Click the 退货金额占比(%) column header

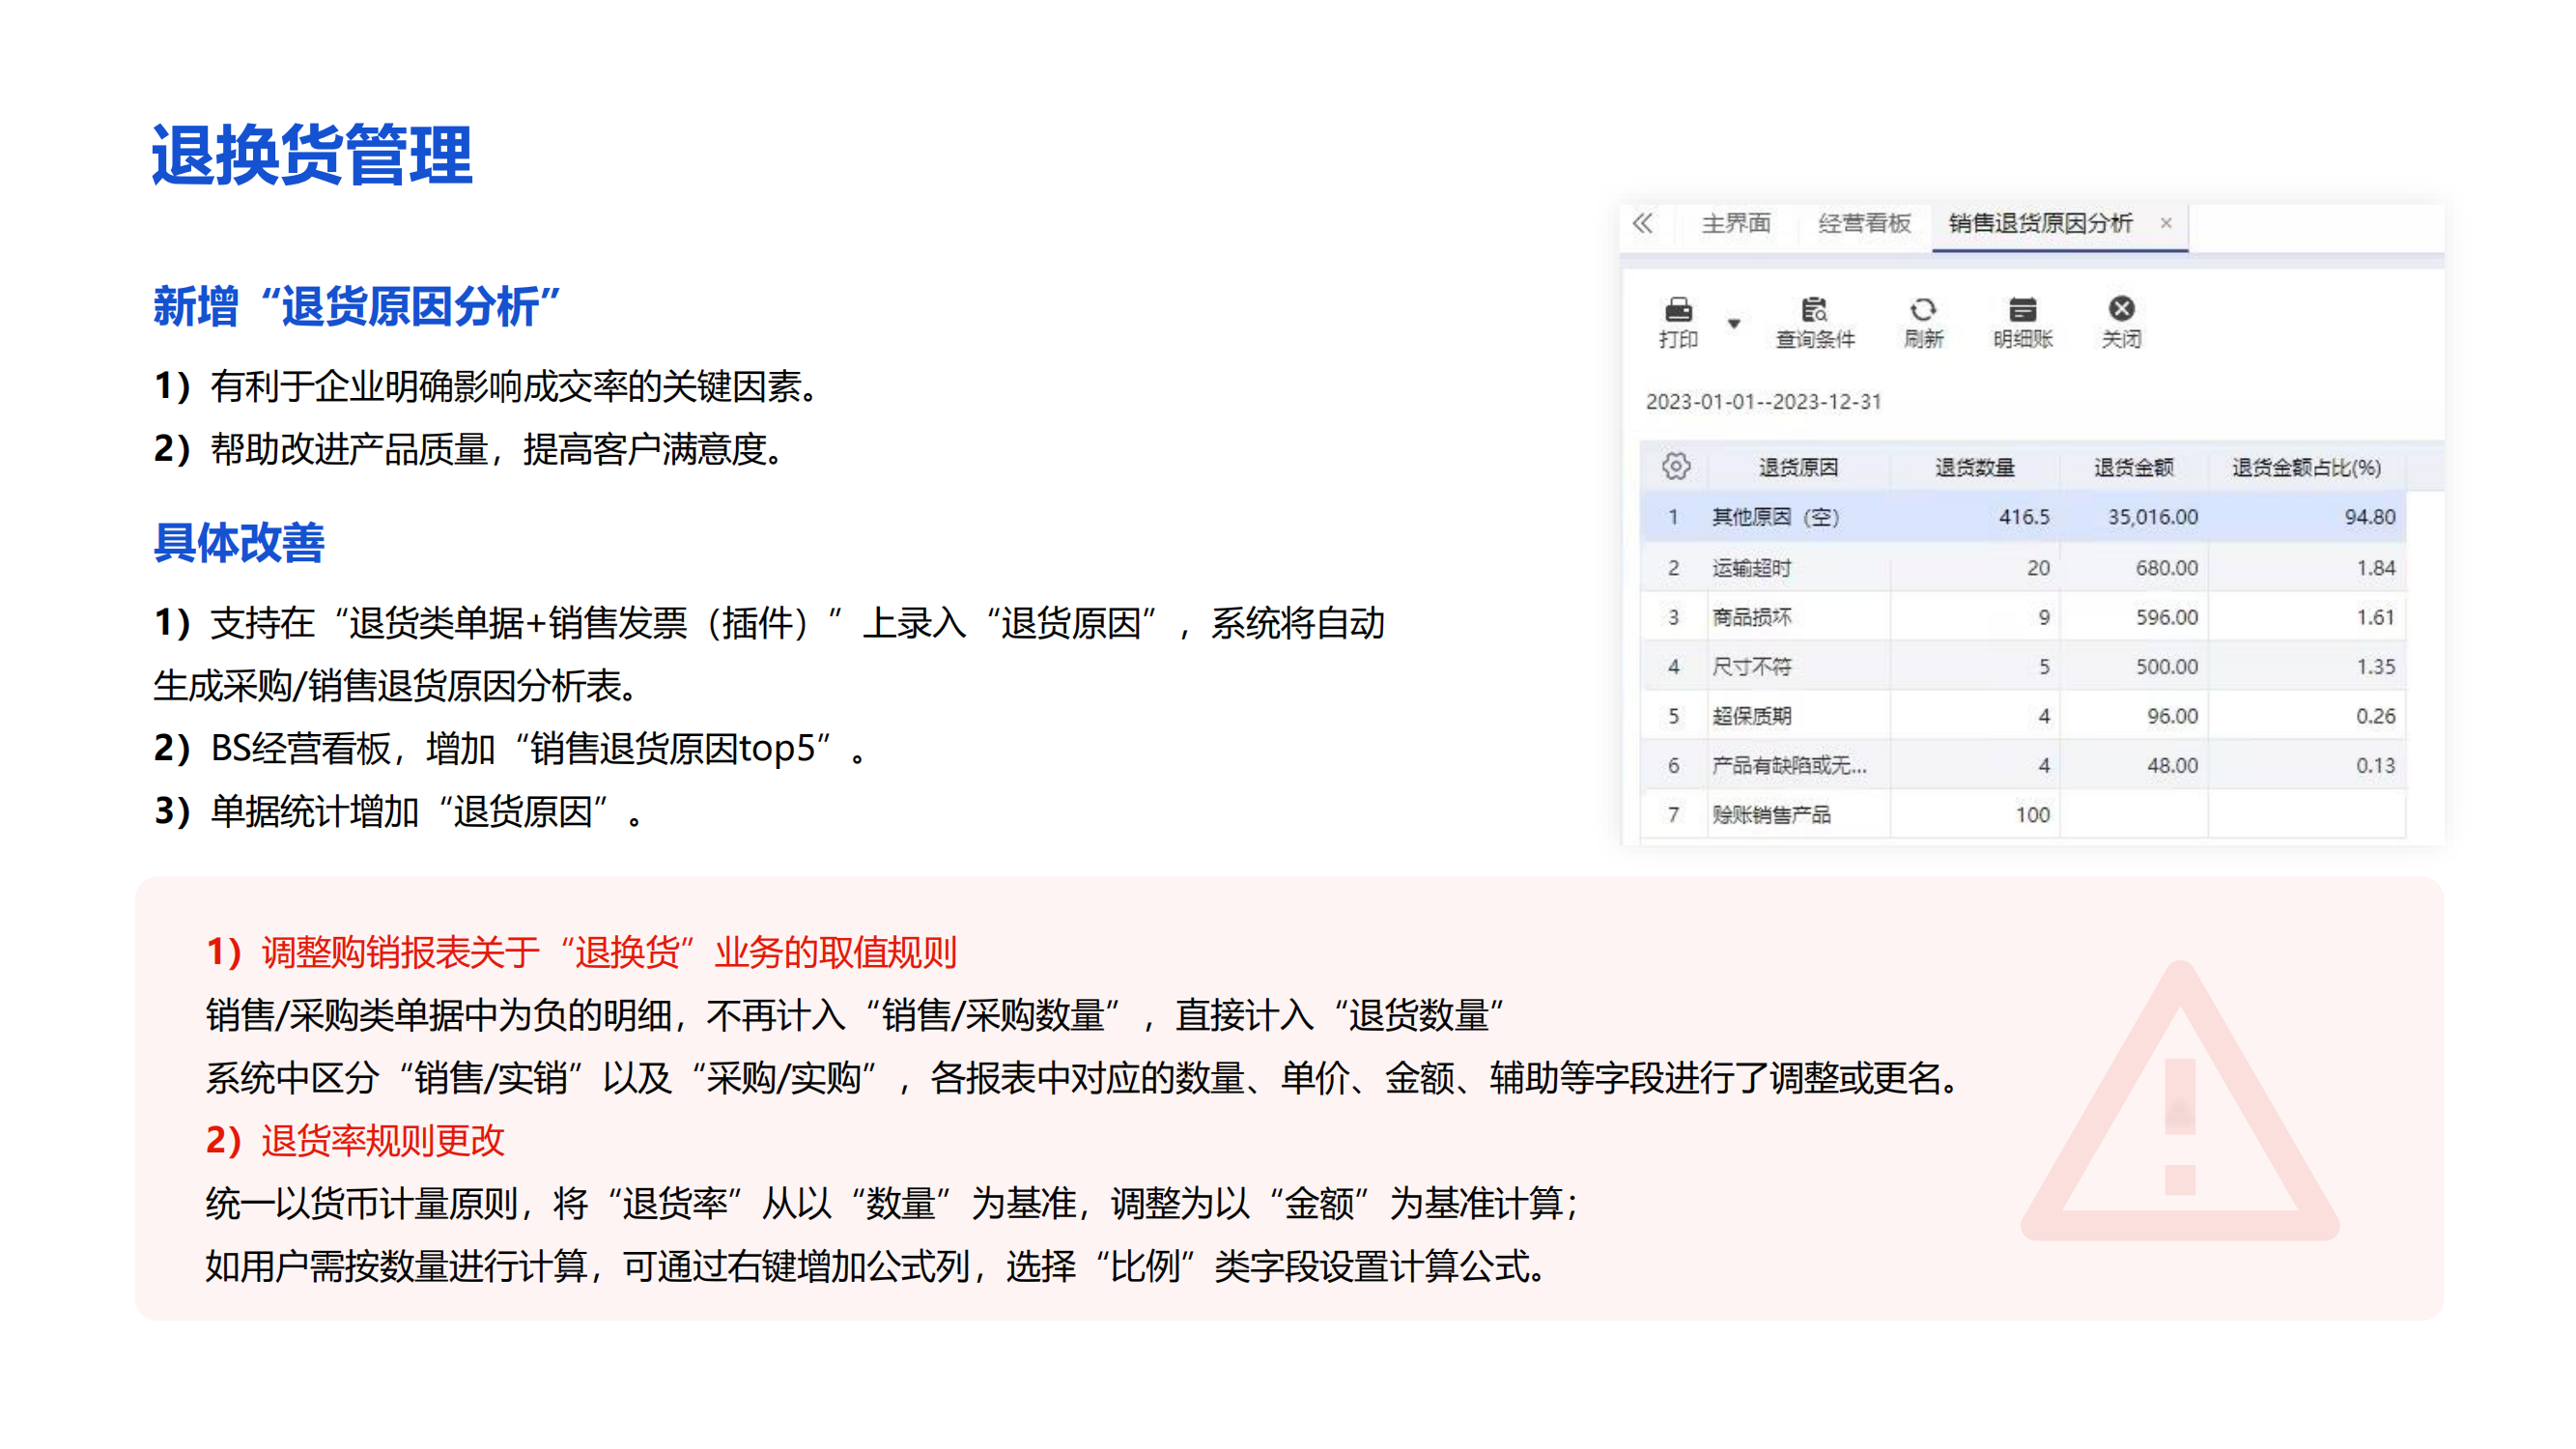click(x=2306, y=467)
